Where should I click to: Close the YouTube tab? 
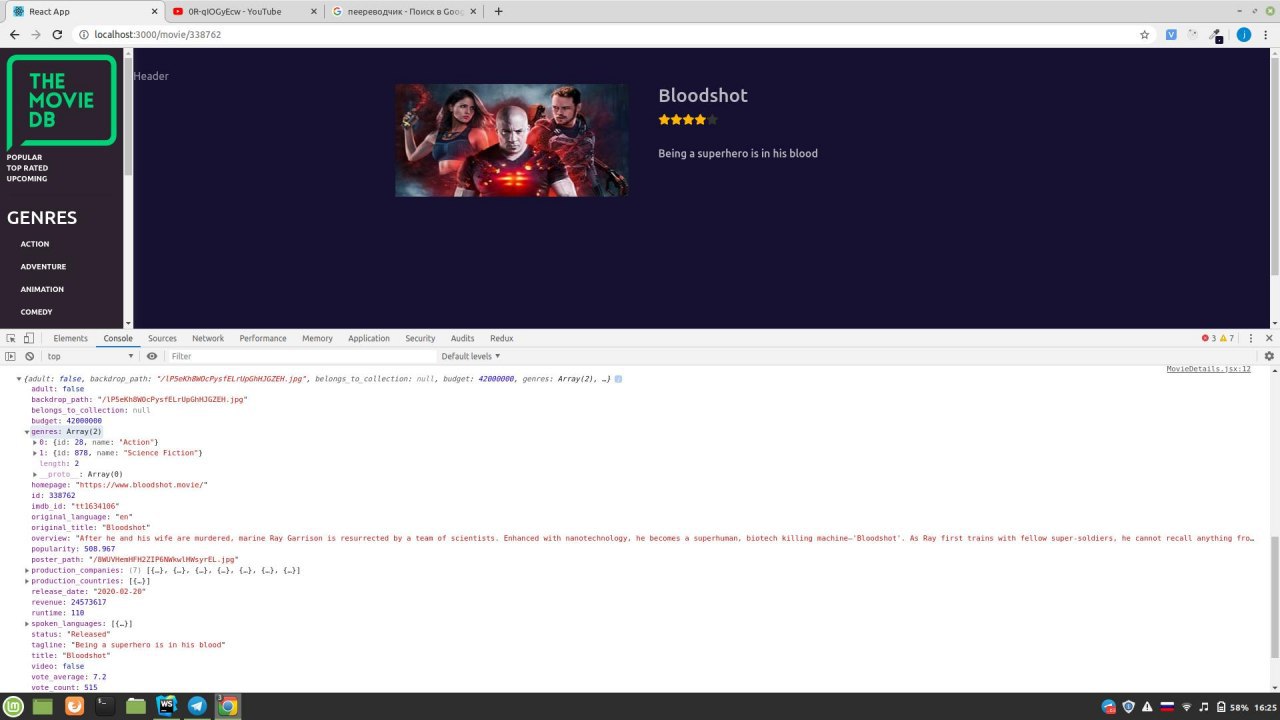(315, 12)
